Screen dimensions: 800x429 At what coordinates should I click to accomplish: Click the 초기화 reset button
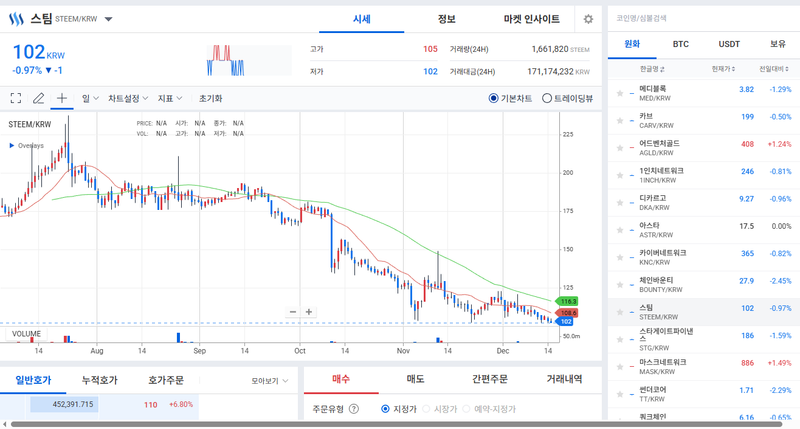[x=210, y=98]
